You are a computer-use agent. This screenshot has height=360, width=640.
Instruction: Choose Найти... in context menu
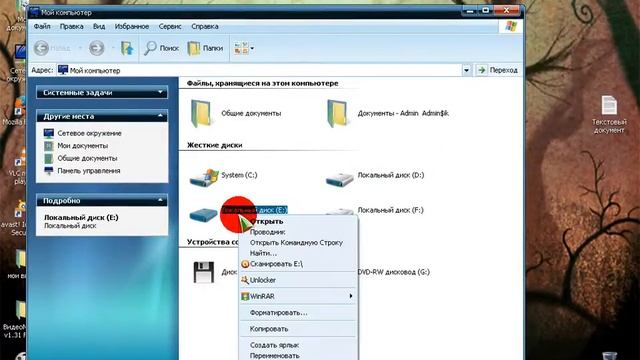click(x=298, y=253)
